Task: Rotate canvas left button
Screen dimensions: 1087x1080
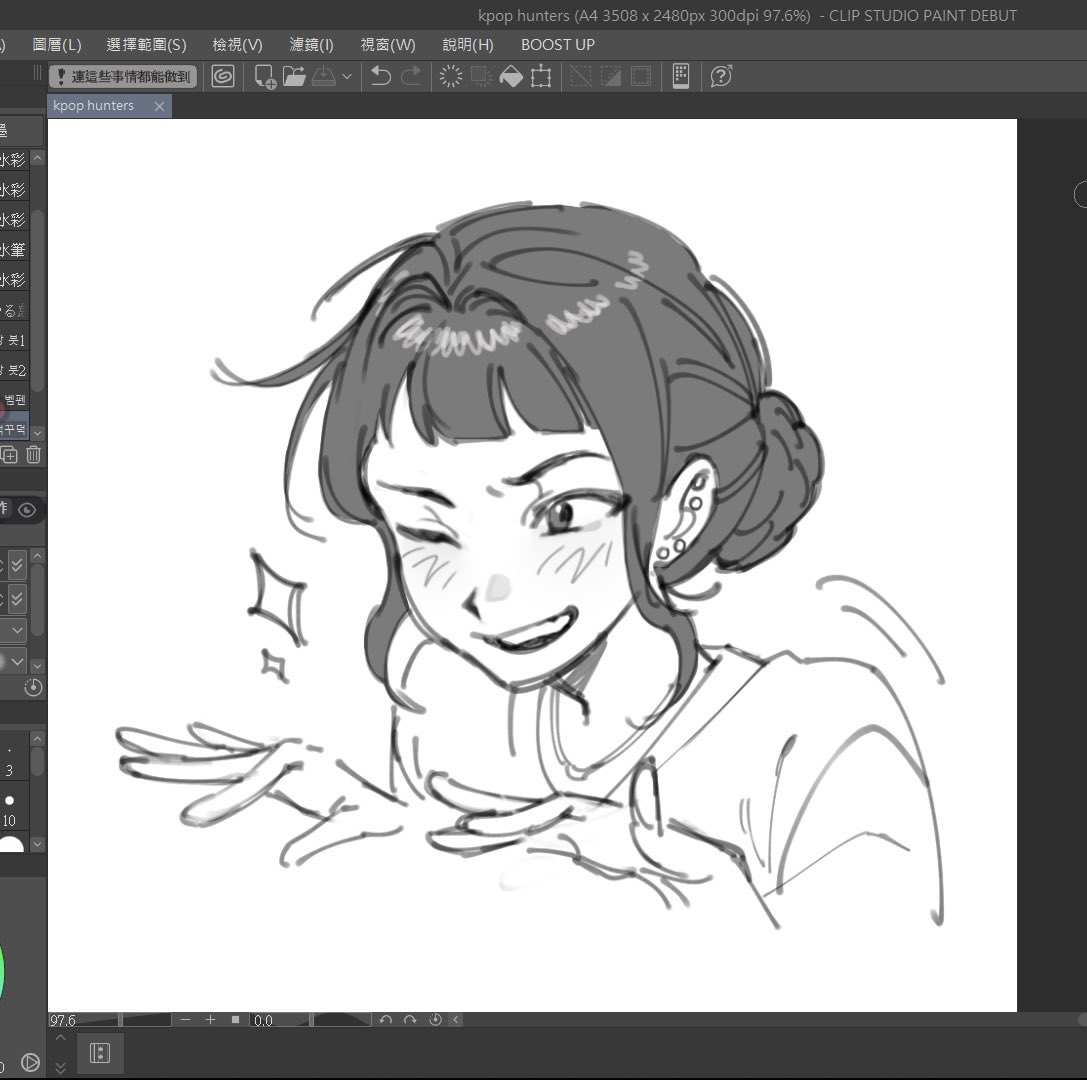Action: point(386,1020)
